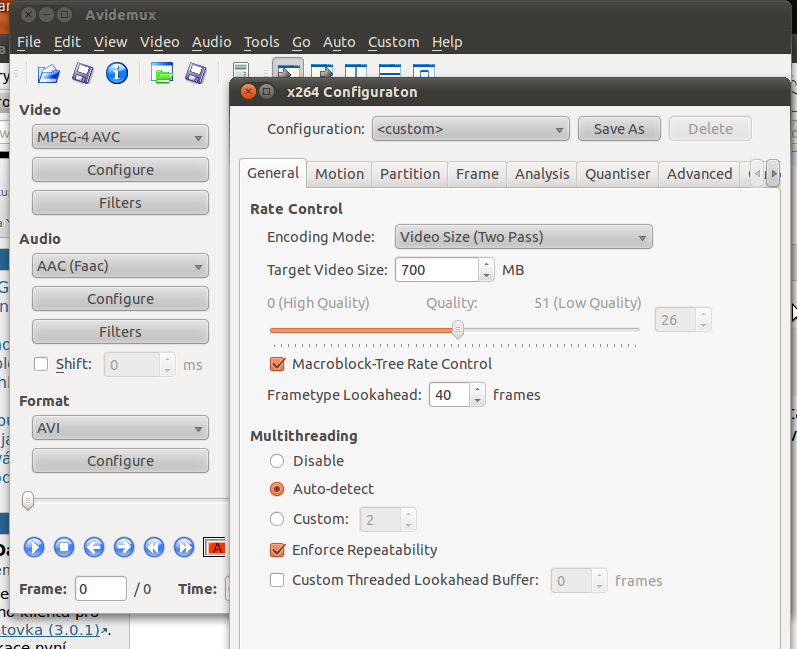
Task: Switch to the output view mode icon
Action: (322, 70)
